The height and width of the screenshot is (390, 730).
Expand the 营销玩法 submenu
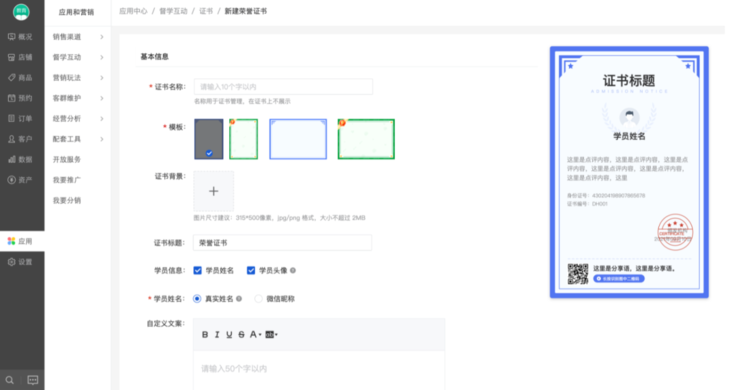(x=78, y=78)
